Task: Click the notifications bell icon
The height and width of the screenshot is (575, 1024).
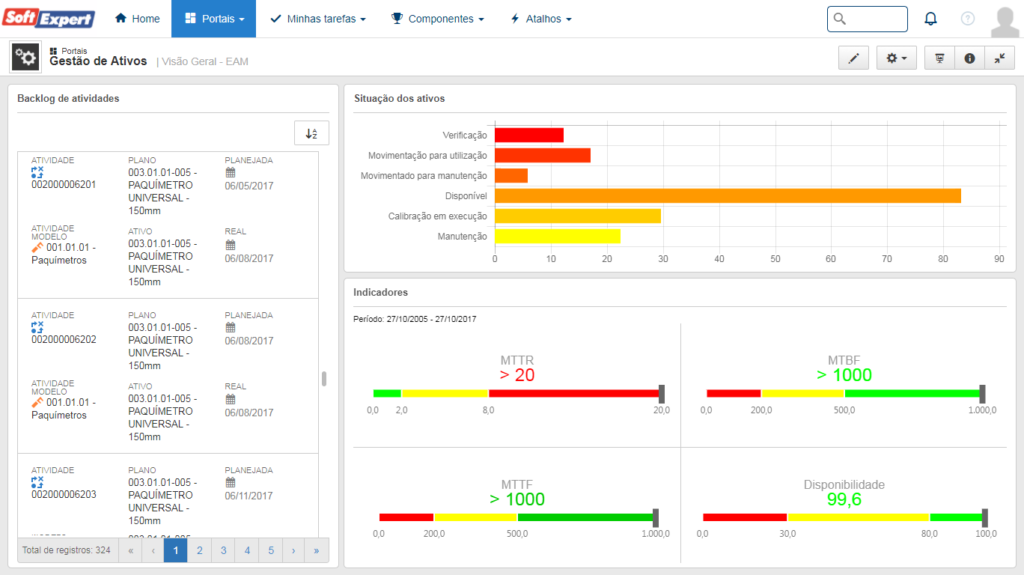Action: coord(931,19)
